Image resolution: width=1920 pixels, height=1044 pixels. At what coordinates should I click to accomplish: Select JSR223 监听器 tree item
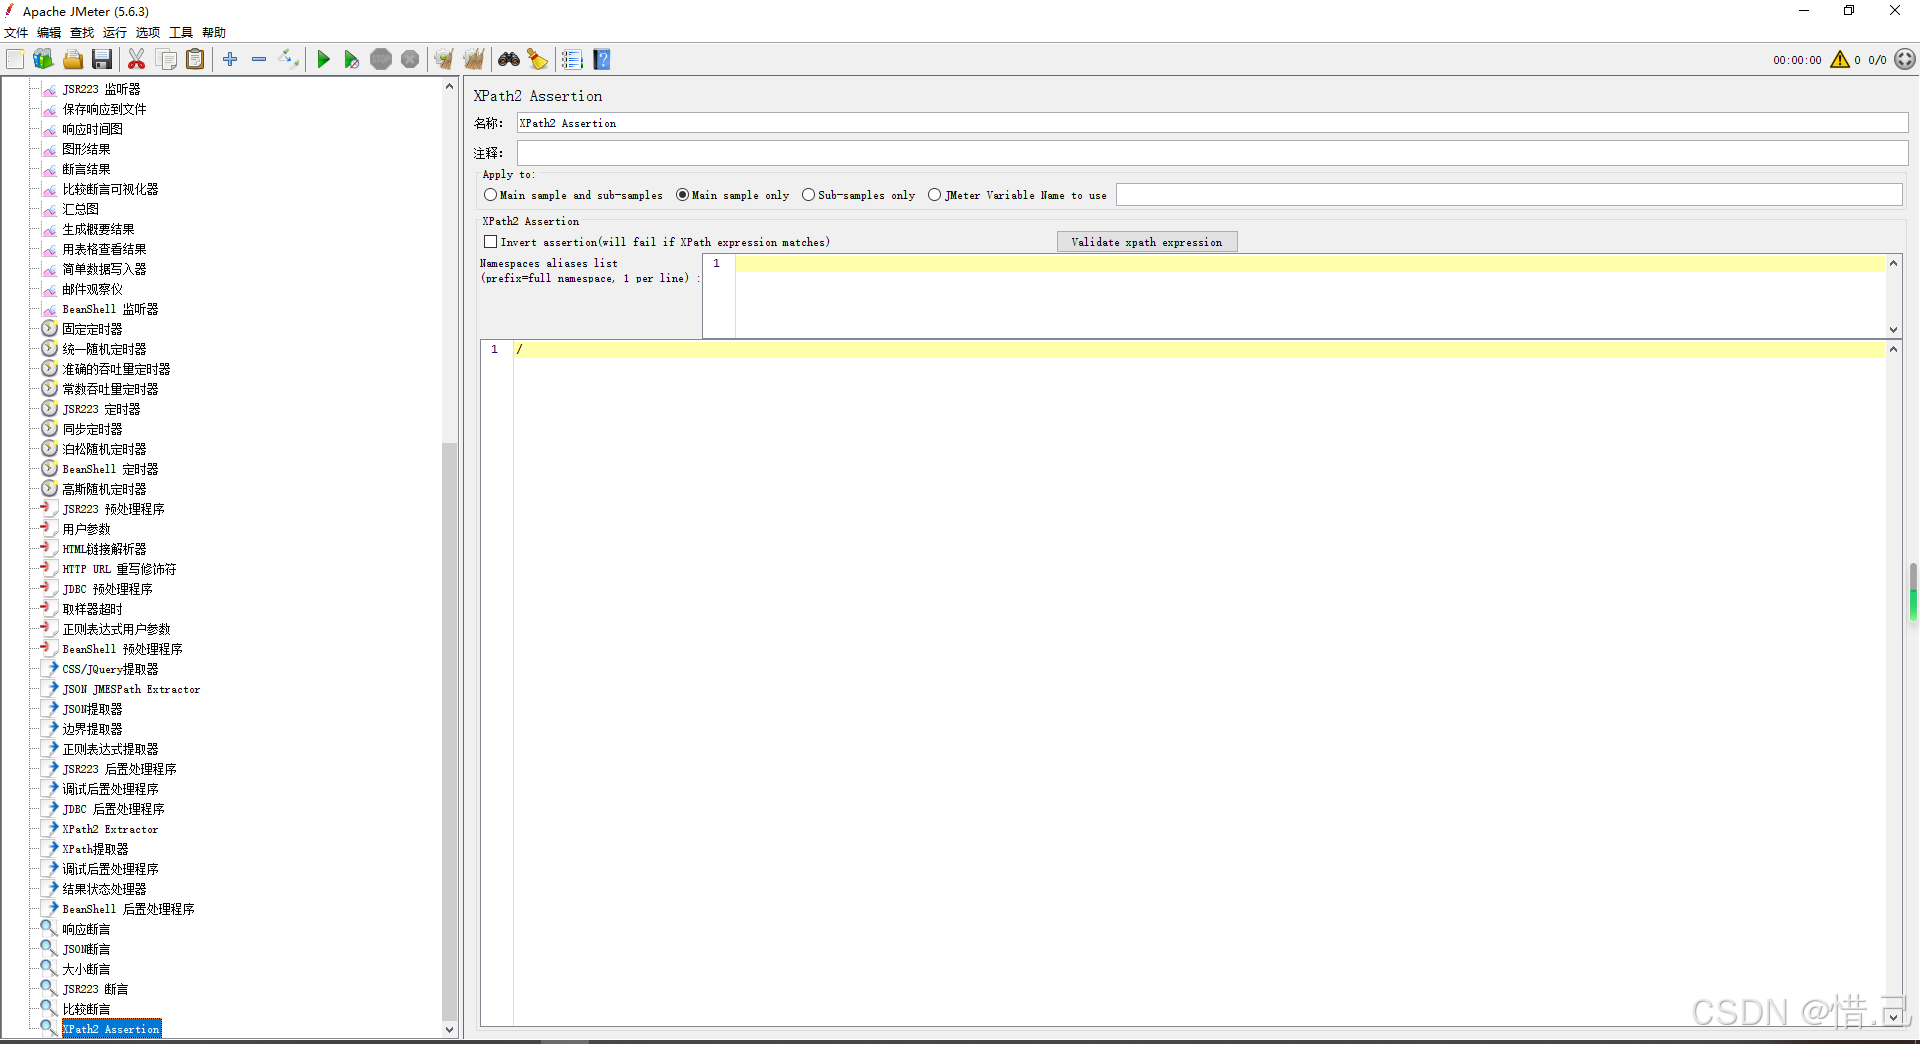click(x=101, y=89)
